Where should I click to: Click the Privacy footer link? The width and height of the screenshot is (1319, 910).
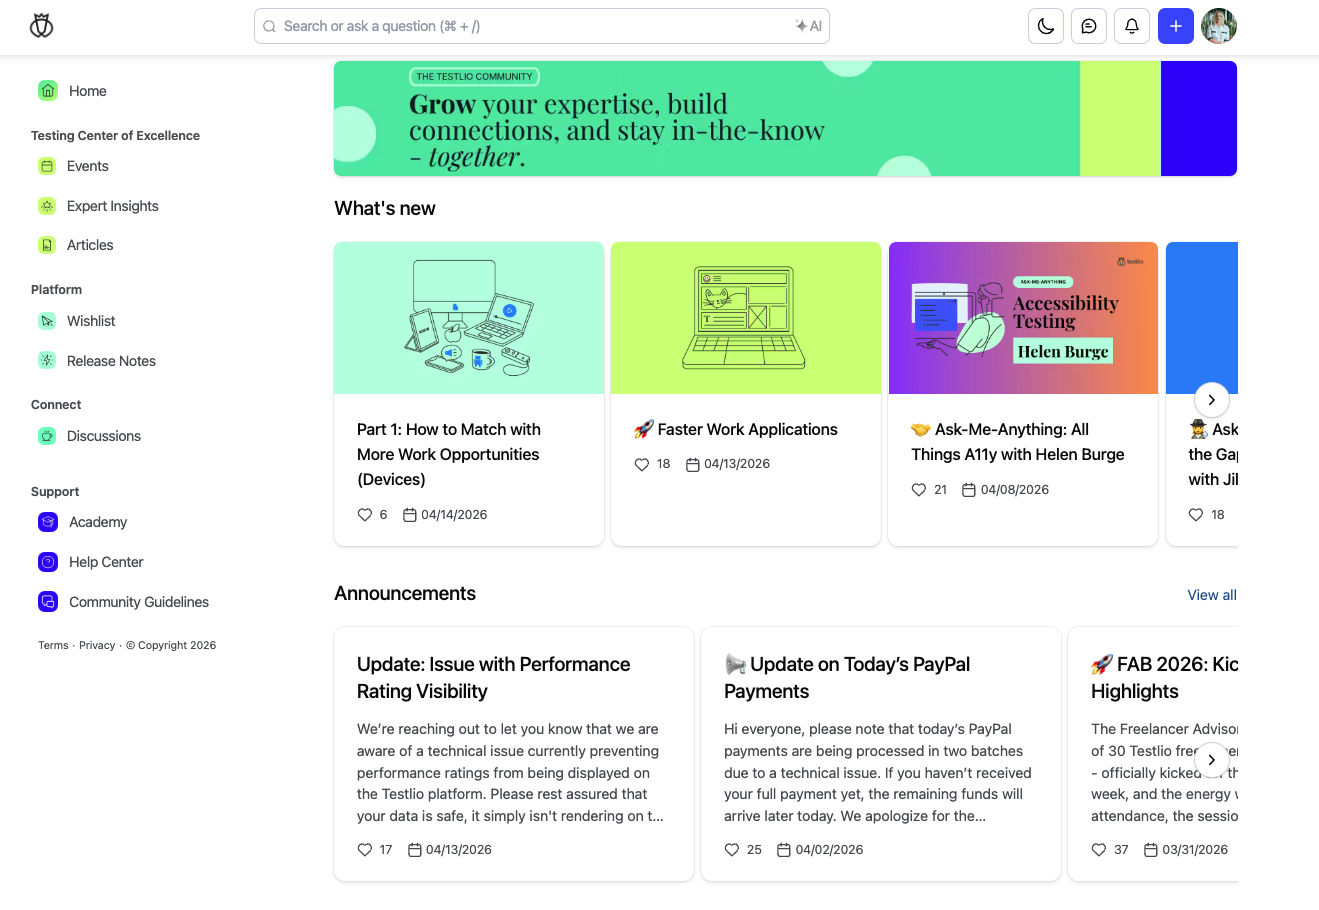pos(97,645)
